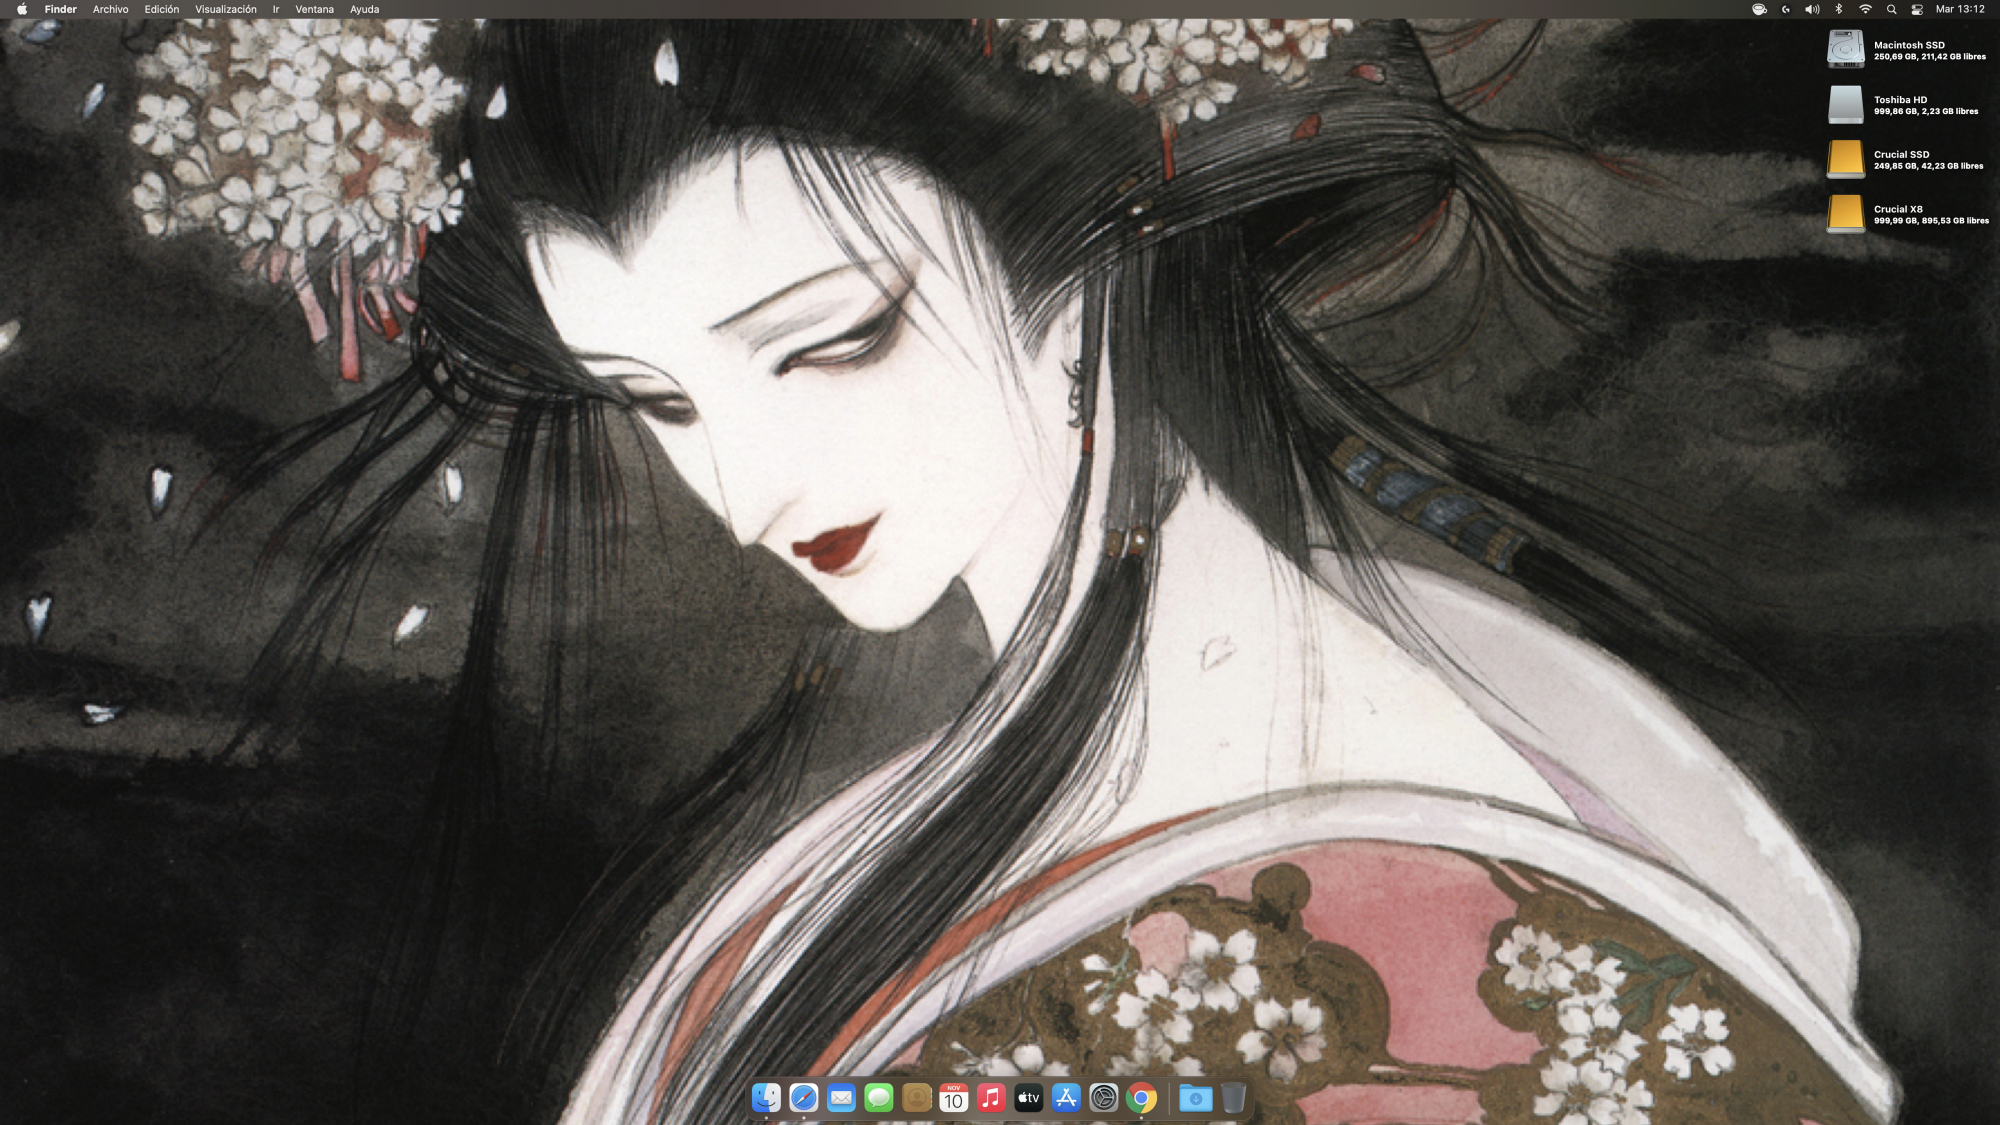Launch Safari from the Dock
Image resolution: width=2000 pixels, height=1125 pixels.
click(x=804, y=1098)
